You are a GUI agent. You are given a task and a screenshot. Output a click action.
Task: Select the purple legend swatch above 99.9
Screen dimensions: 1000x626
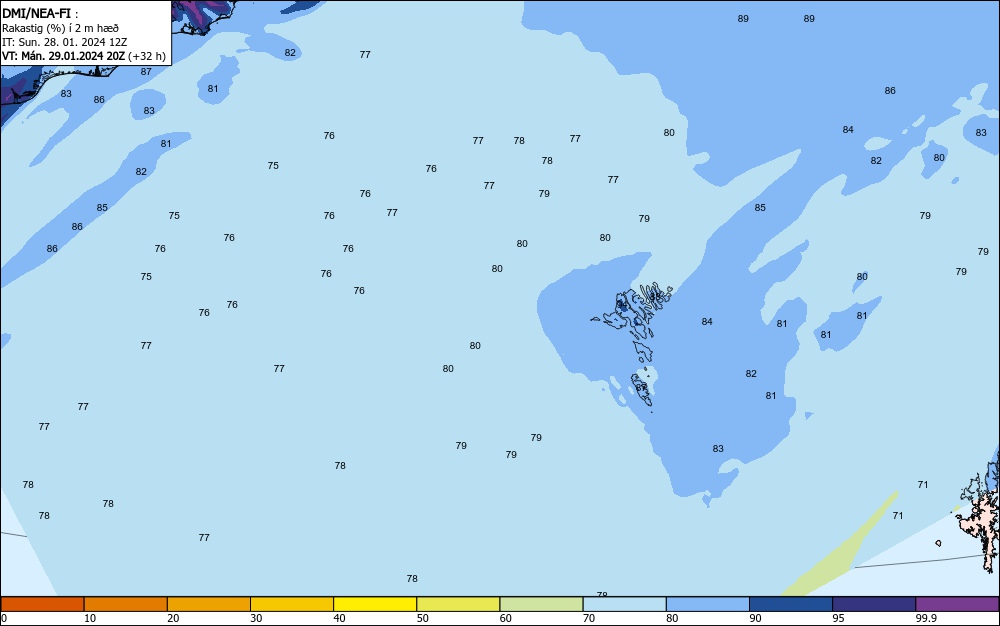[957, 604]
